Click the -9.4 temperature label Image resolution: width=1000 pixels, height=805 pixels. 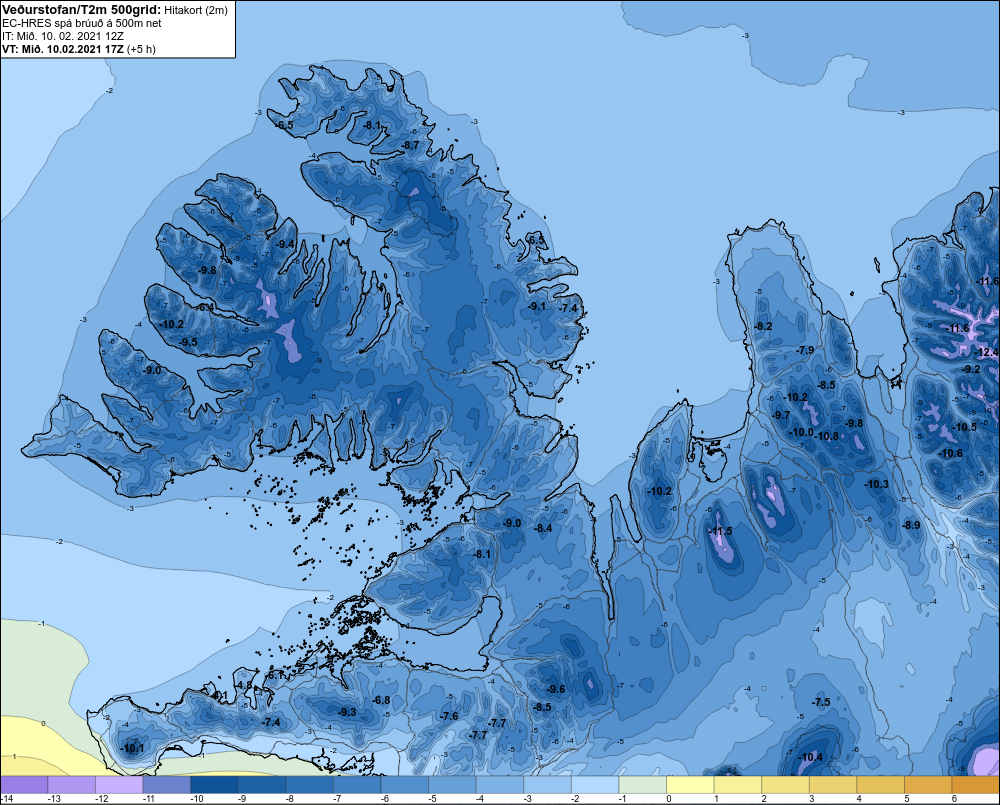pos(285,244)
